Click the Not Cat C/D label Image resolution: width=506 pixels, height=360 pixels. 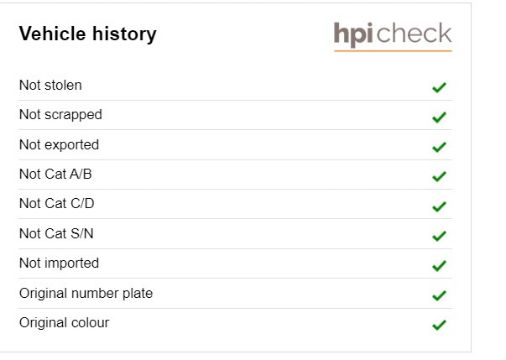tap(57, 203)
